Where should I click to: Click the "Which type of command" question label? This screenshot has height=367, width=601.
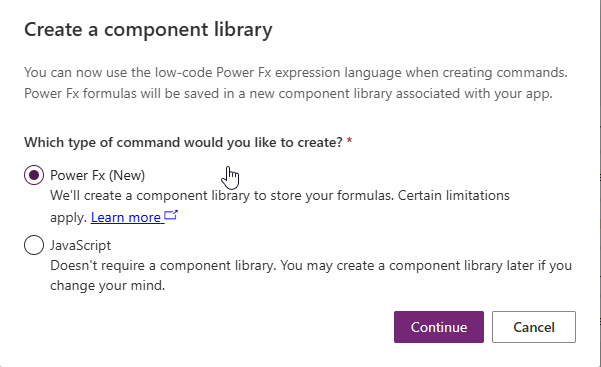coord(183,142)
